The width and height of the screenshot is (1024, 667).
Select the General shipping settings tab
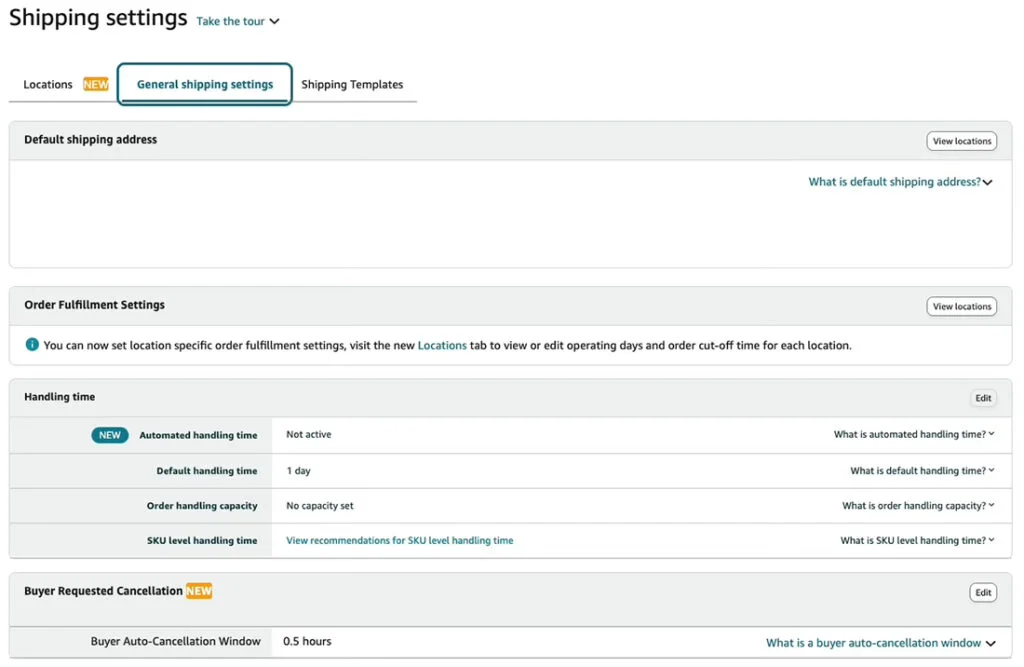[204, 84]
